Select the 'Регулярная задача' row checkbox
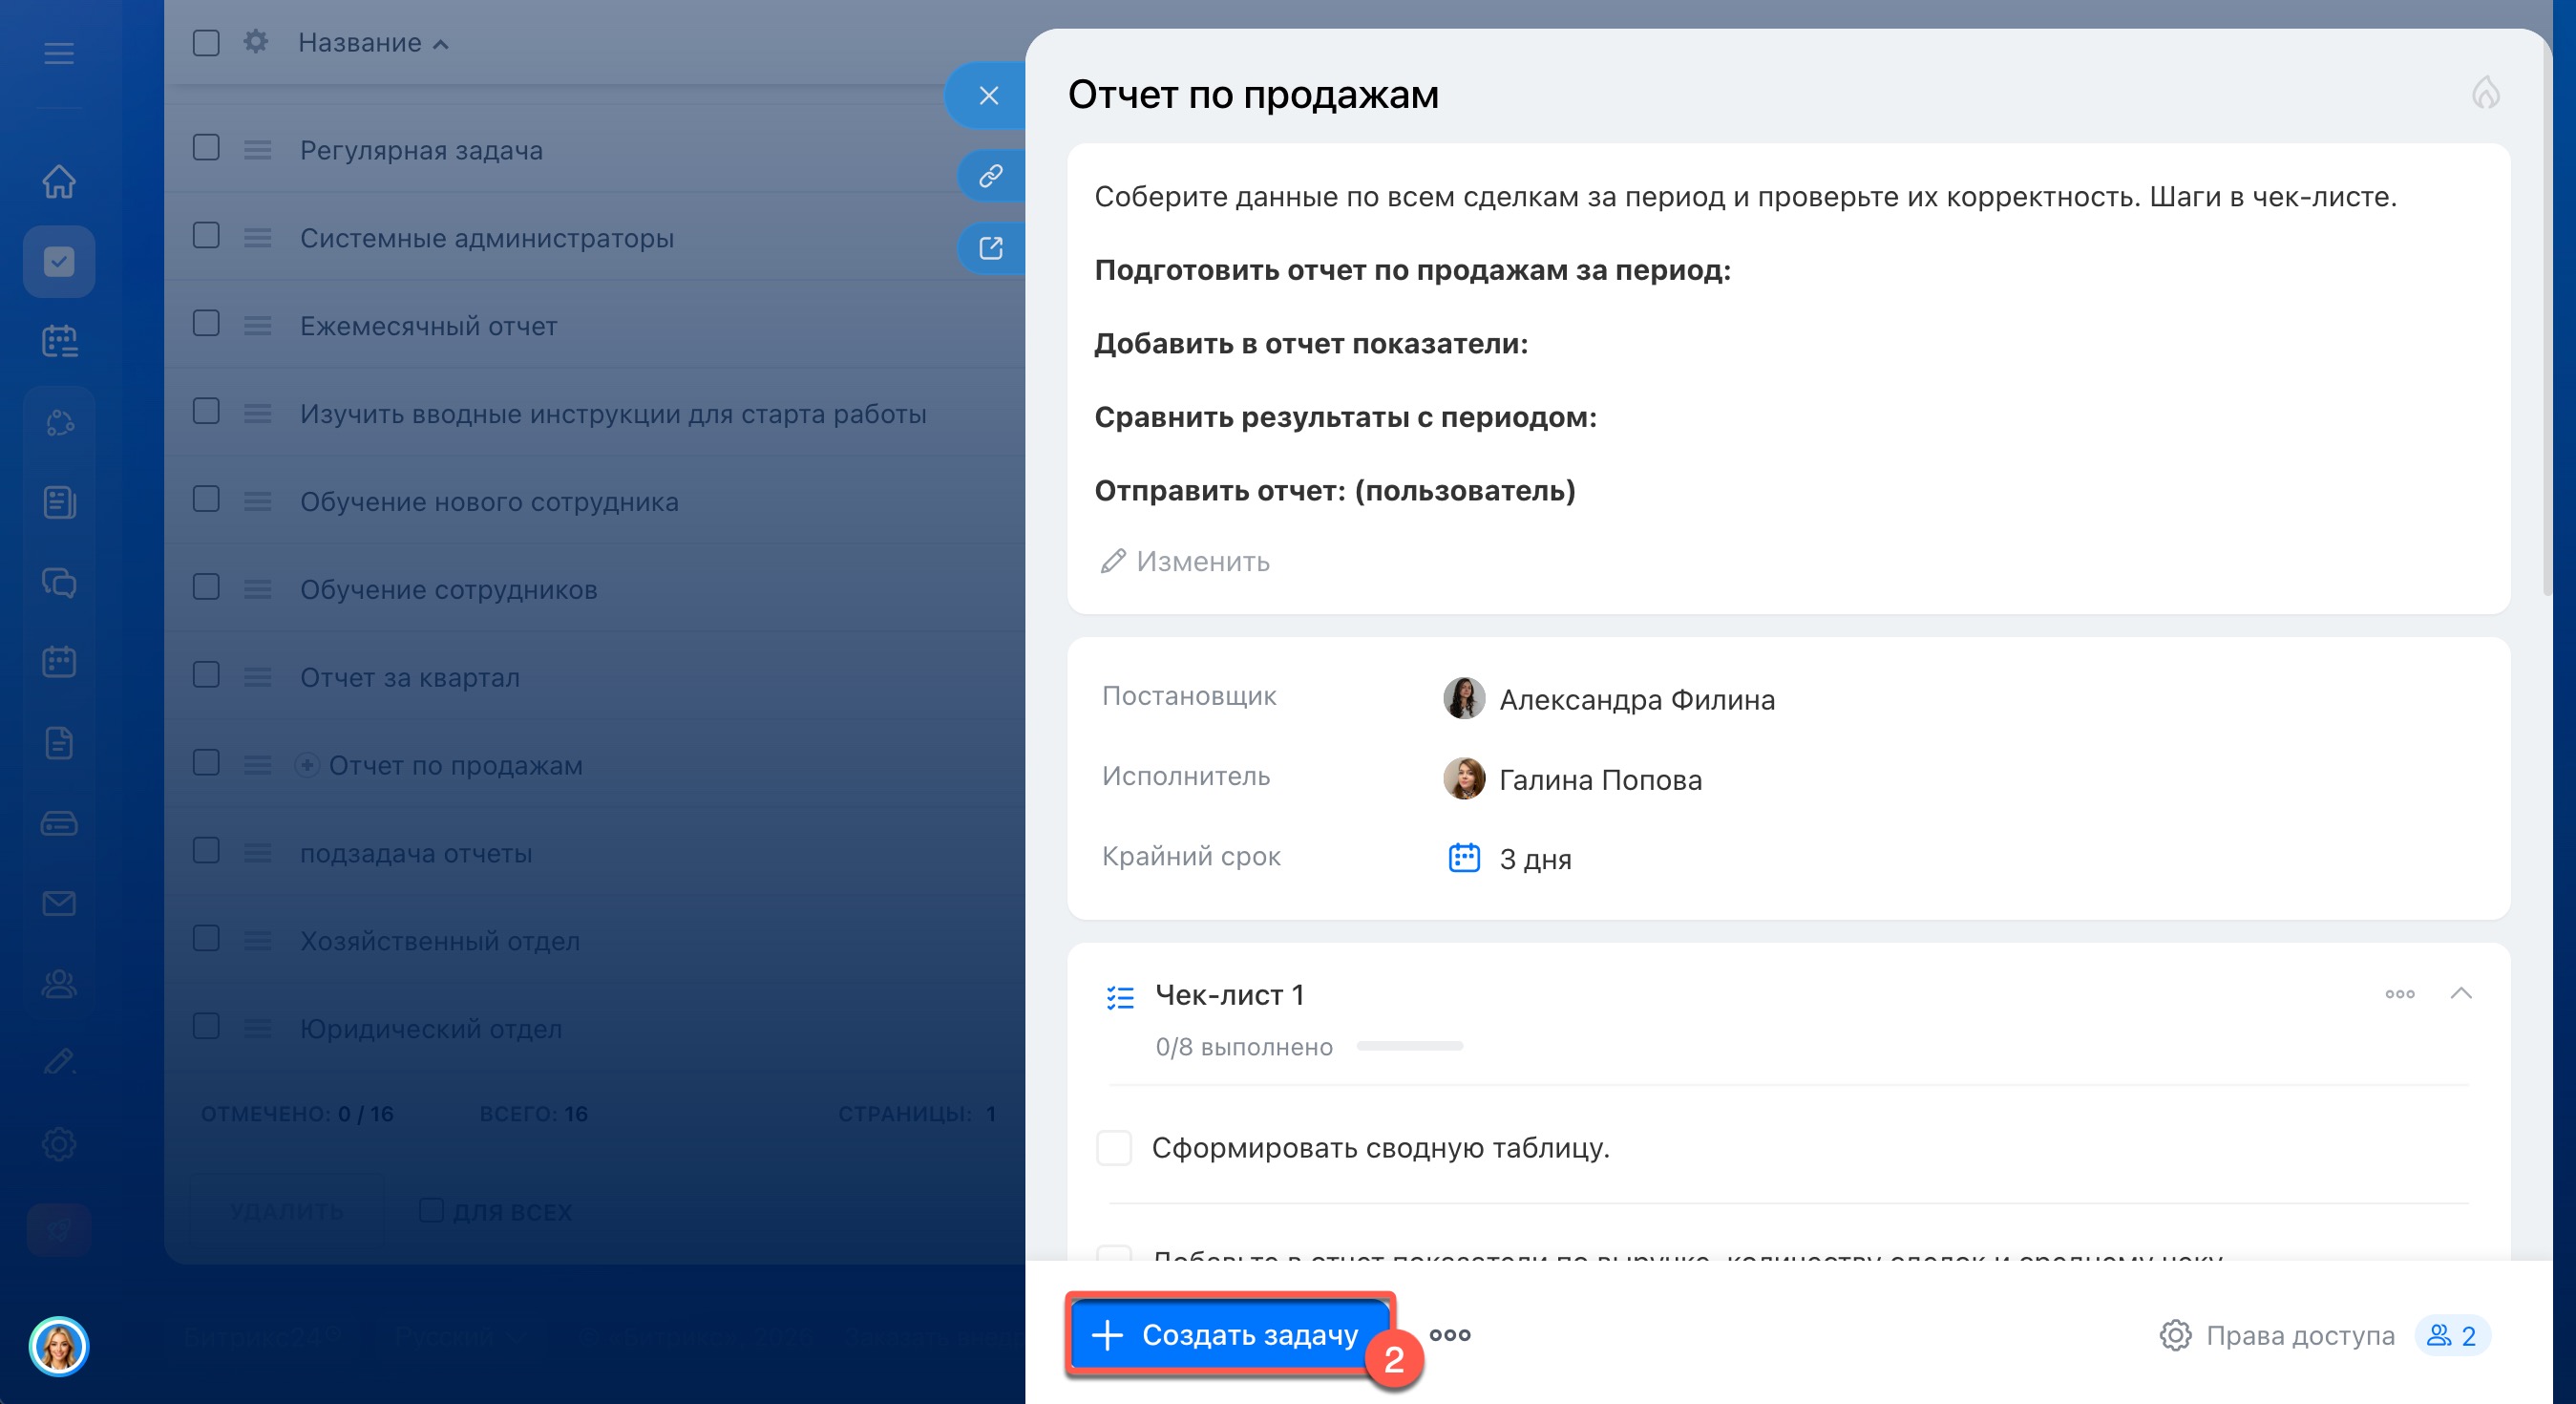The image size is (2576, 1404). 206,148
